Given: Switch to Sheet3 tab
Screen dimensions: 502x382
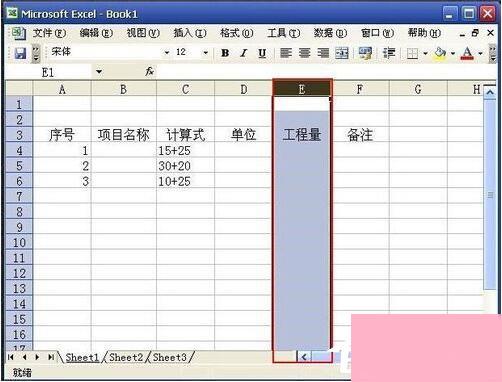Looking at the screenshot, I should pyautogui.click(x=169, y=357).
